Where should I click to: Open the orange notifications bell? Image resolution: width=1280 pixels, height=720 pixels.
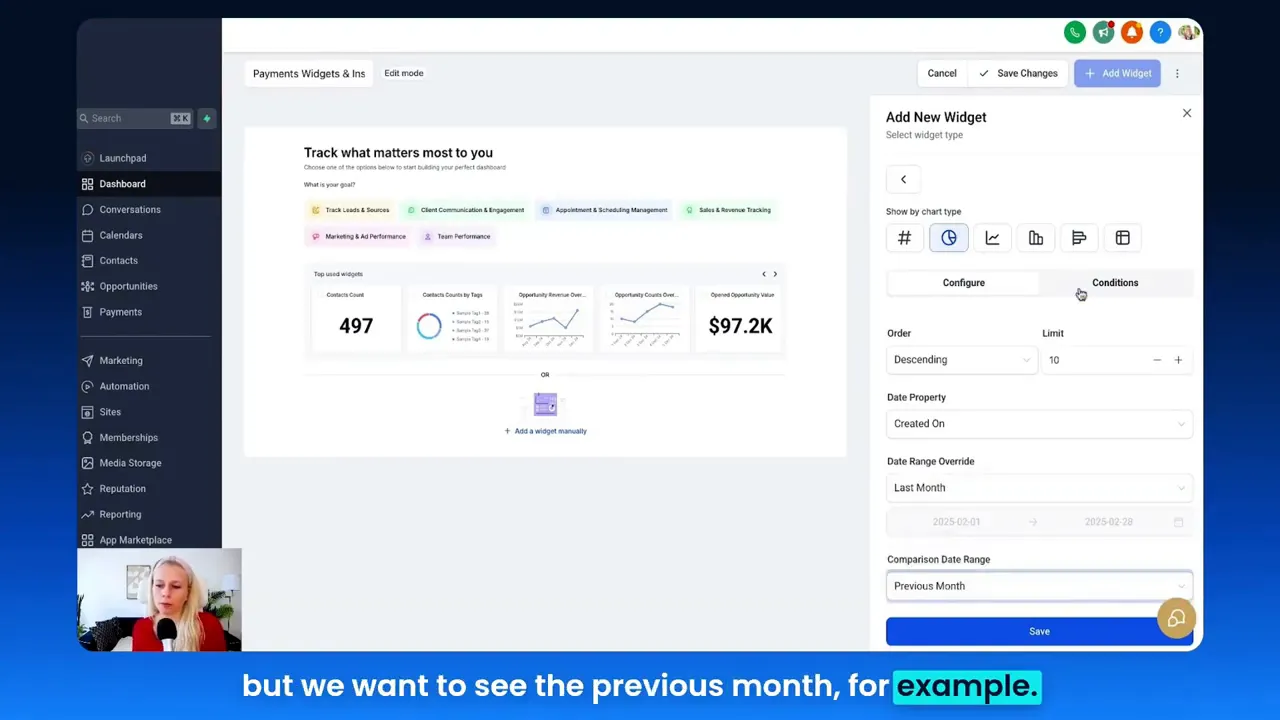pos(1132,33)
